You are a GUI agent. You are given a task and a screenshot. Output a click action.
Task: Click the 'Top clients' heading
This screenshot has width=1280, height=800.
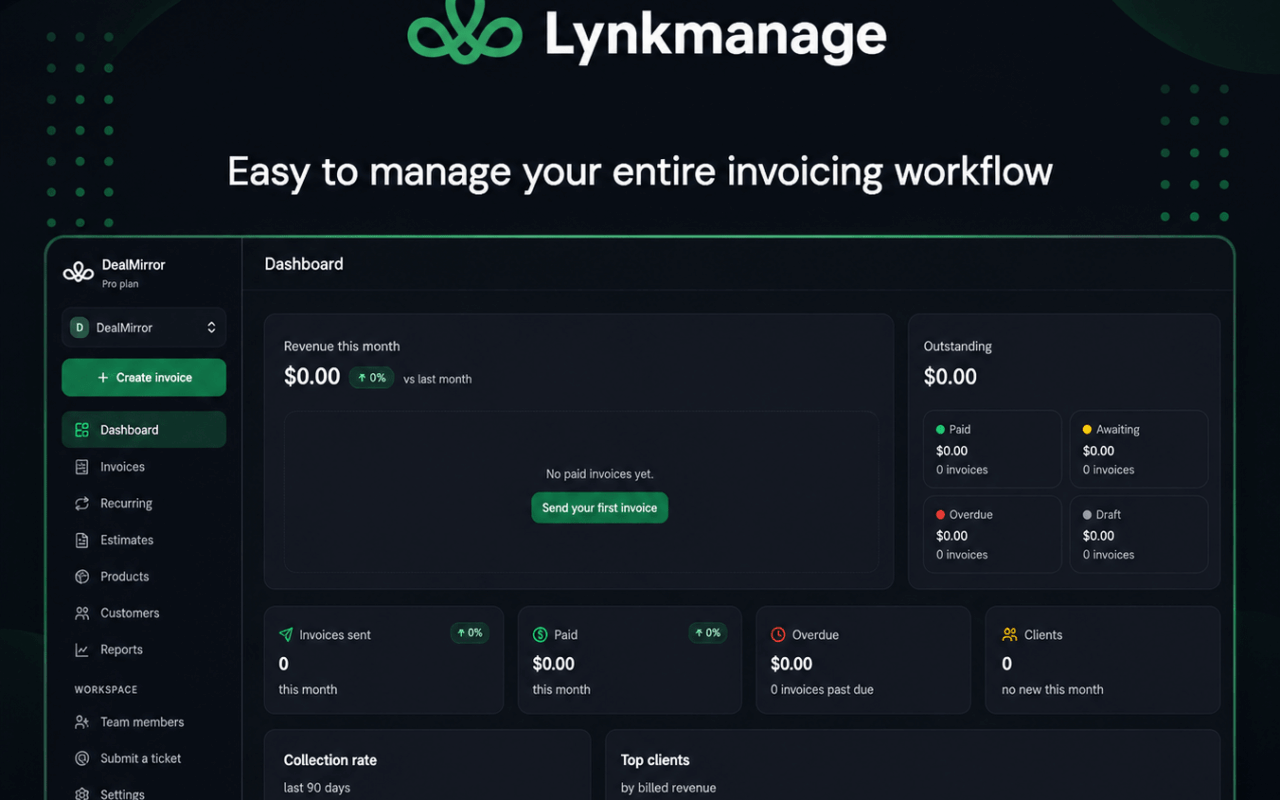point(655,761)
